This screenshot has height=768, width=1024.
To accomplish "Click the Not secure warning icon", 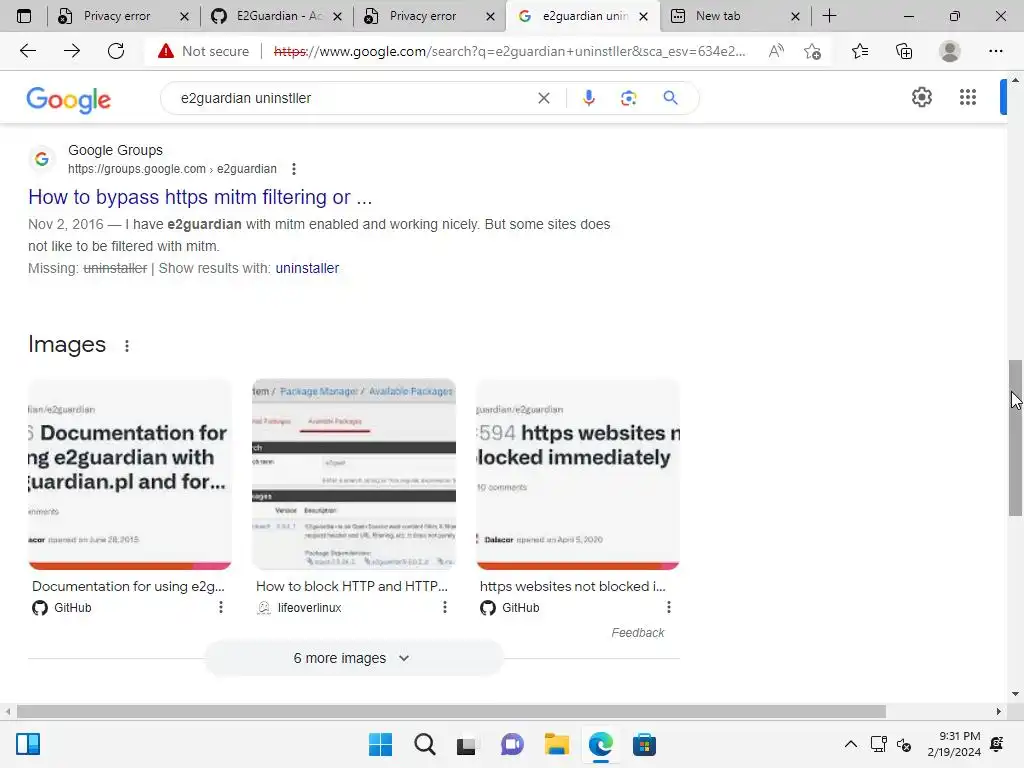I will click(166, 51).
